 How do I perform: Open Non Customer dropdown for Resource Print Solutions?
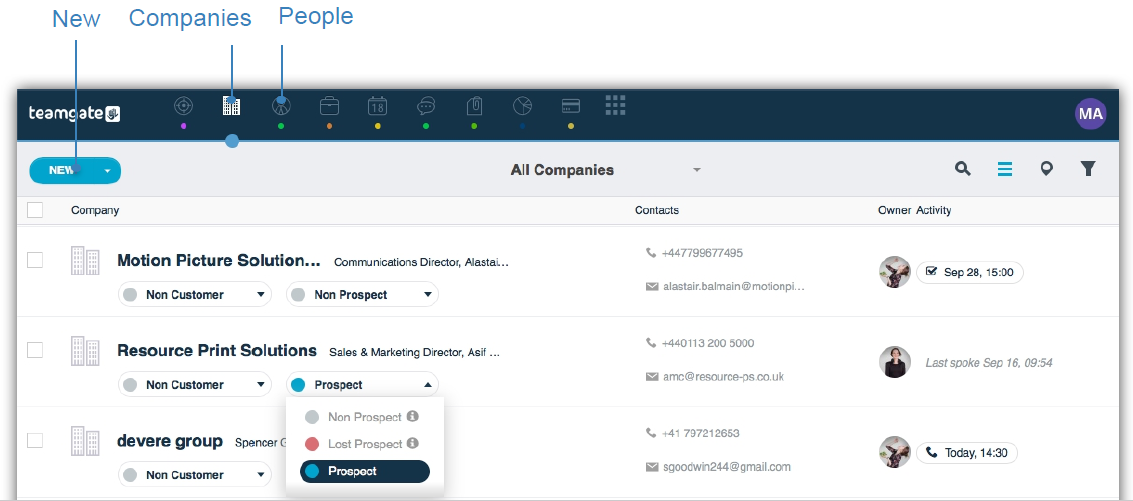(195, 385)
